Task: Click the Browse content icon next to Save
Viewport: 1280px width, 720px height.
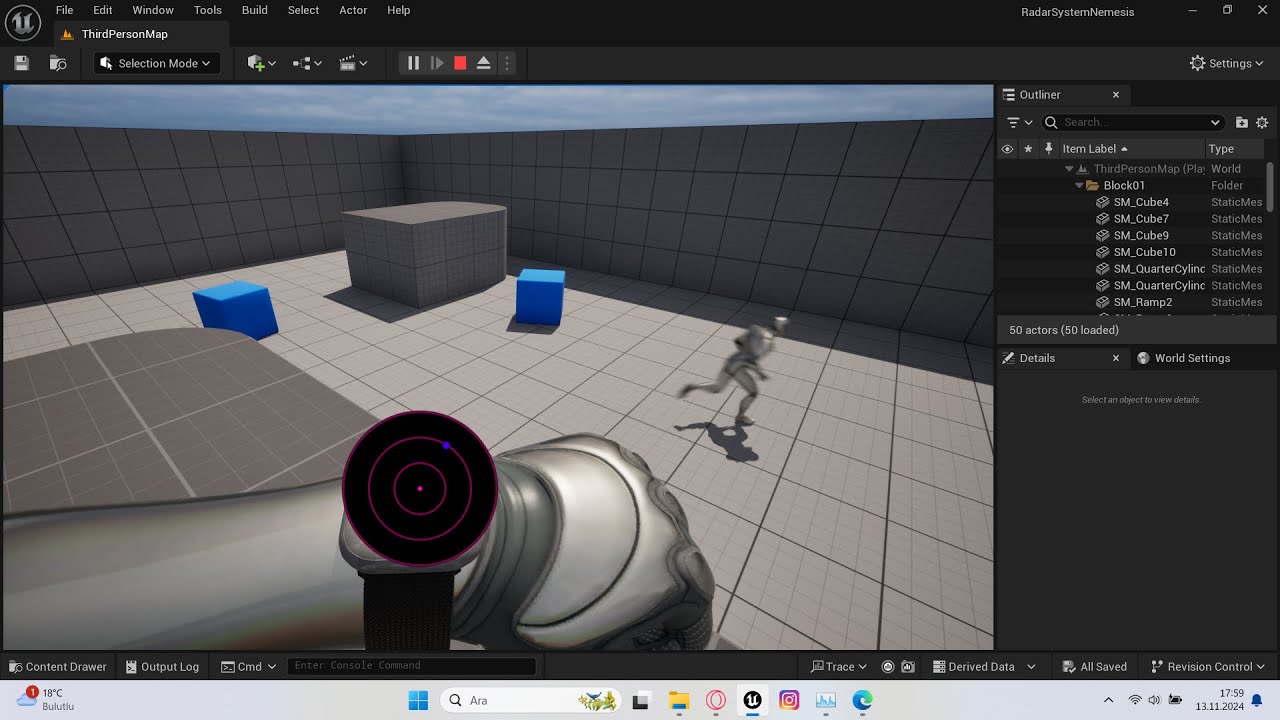Action: pos(58,63)
